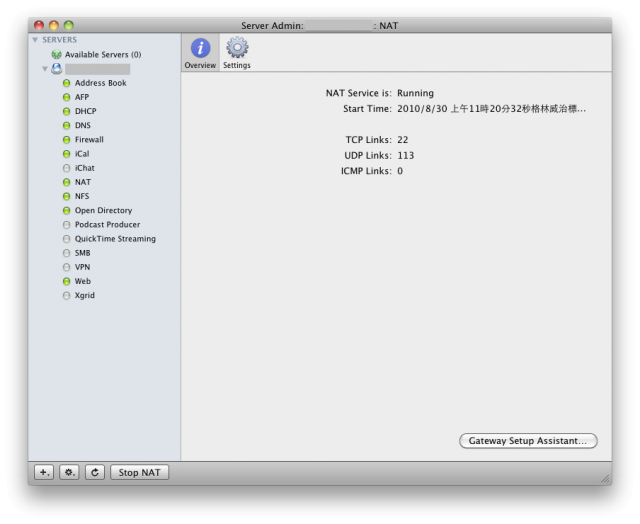Screen dimensions: 640x524
Task: Click the green zoom window button
Action: (69, 25)
